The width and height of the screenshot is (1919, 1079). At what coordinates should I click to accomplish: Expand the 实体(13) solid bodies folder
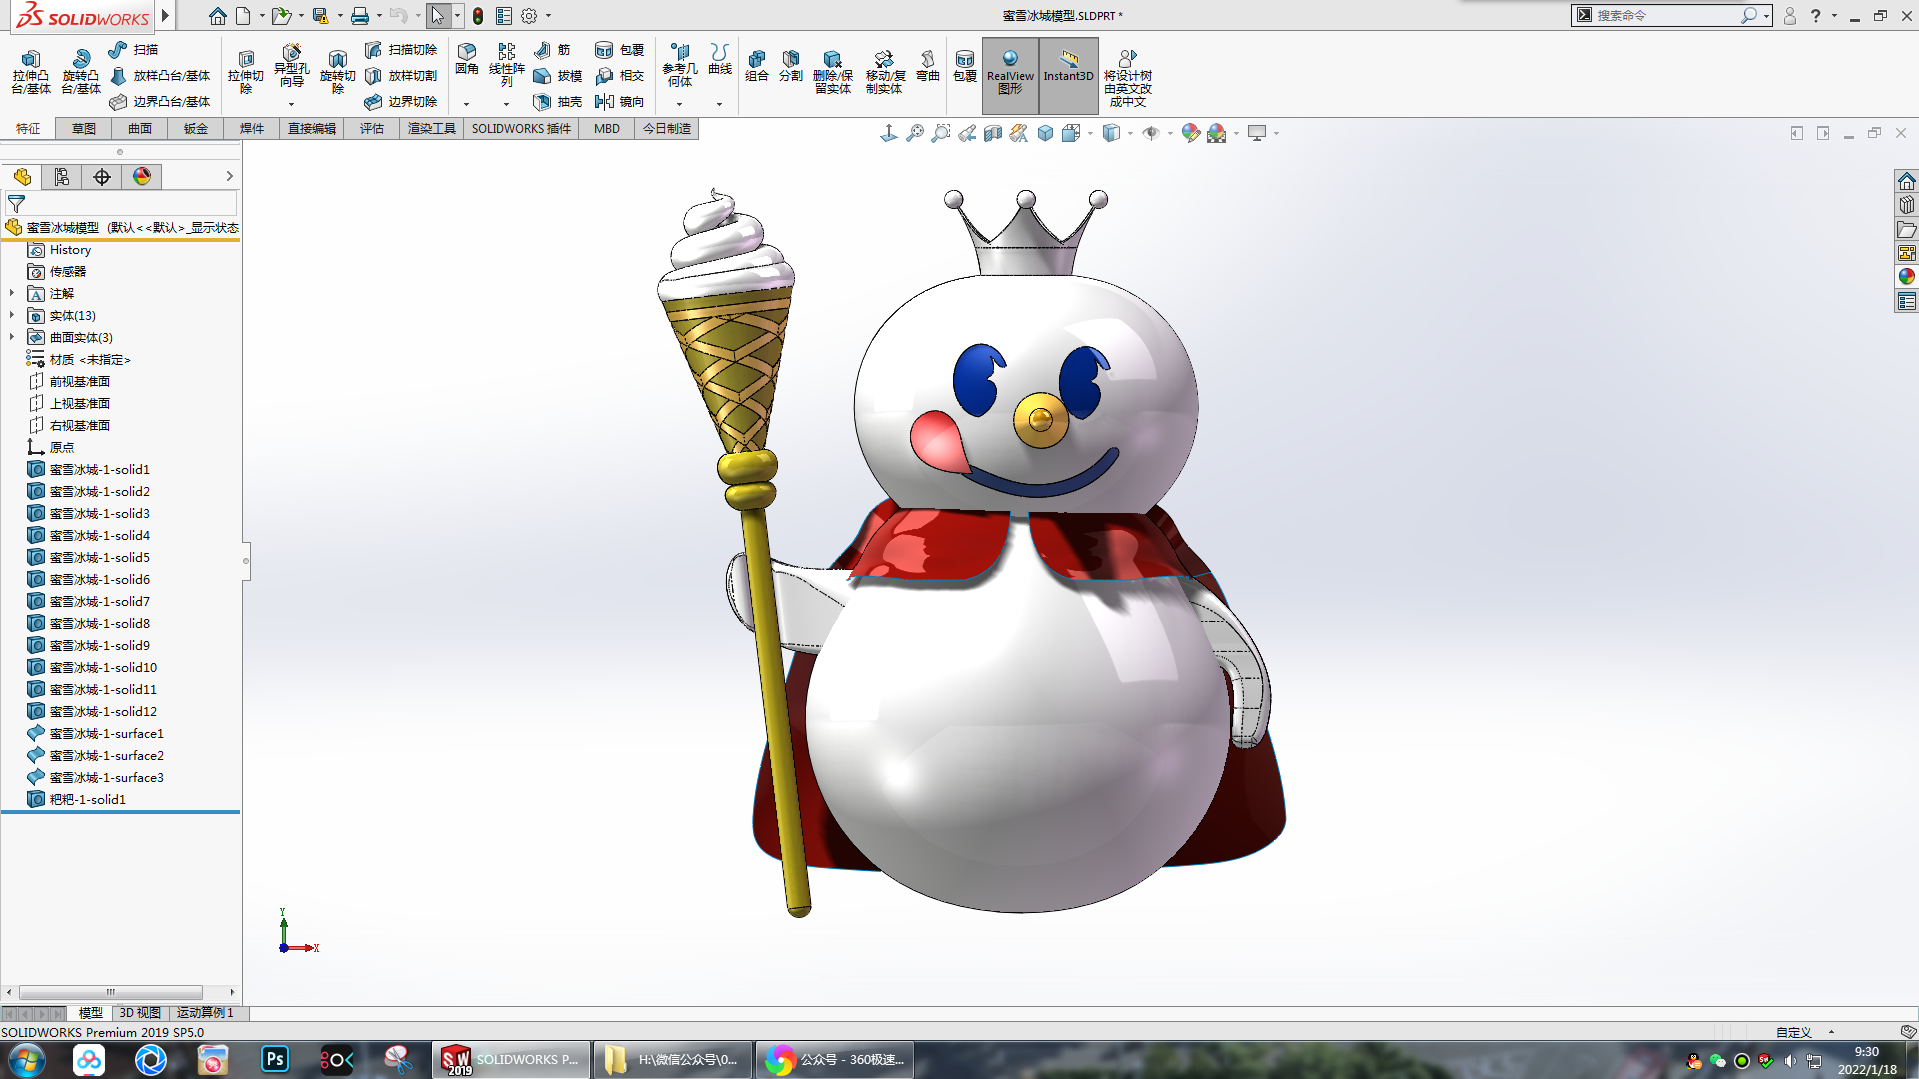coord(12,315)
